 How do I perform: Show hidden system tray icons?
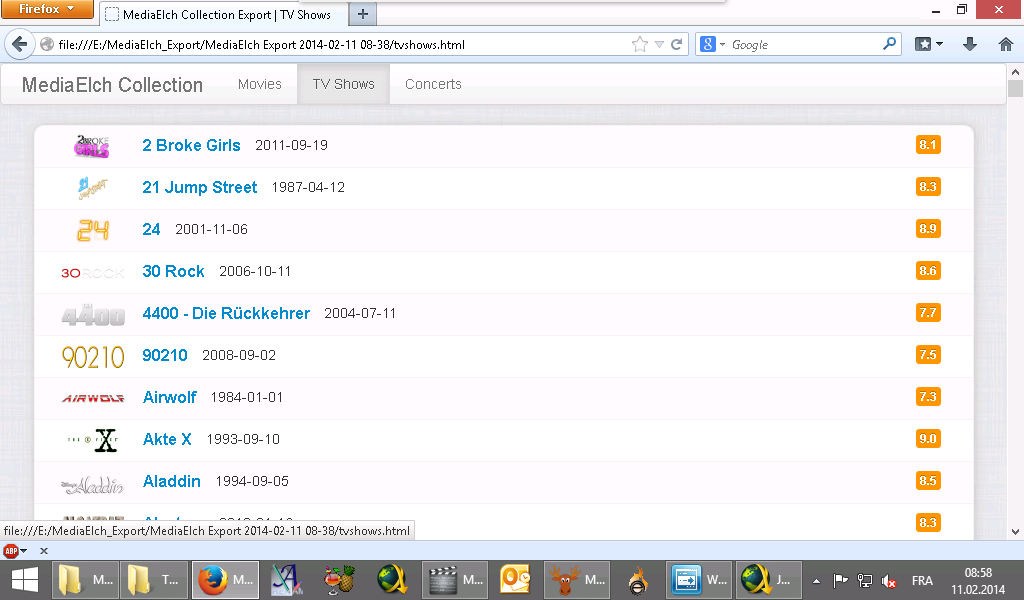[816, 580]
